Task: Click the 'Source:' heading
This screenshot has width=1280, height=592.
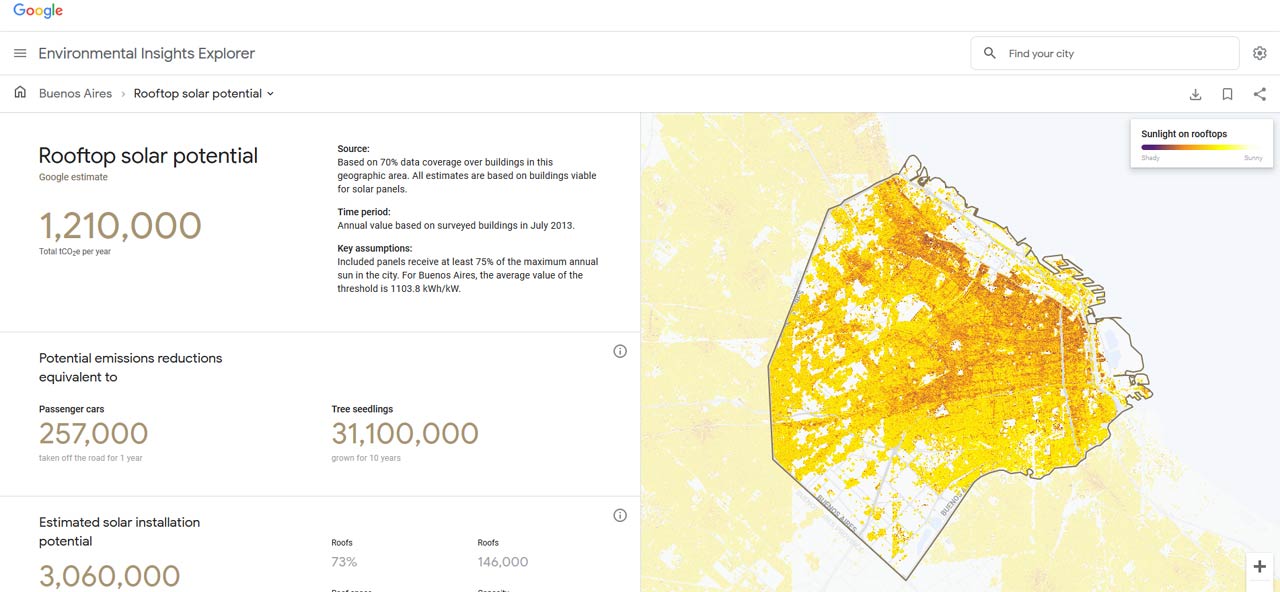Action: coord(353,149)
